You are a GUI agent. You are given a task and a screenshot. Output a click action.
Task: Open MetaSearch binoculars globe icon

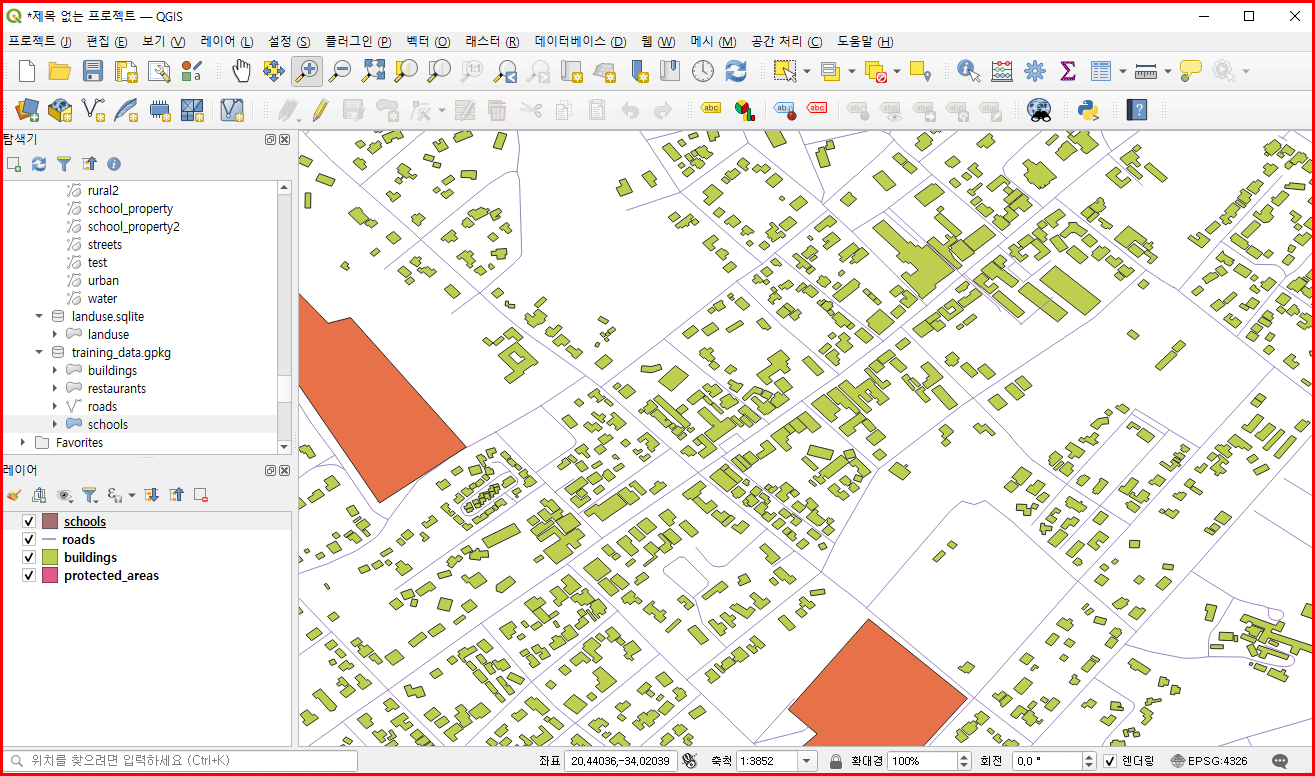pyautogui.click(x=1040, y=109)
